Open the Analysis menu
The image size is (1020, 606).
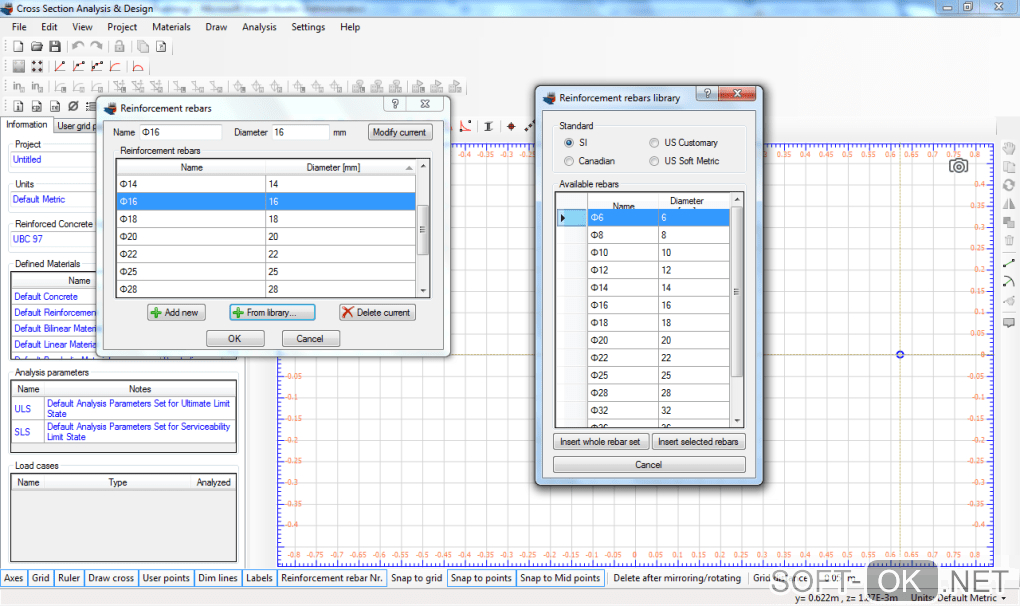259,27
